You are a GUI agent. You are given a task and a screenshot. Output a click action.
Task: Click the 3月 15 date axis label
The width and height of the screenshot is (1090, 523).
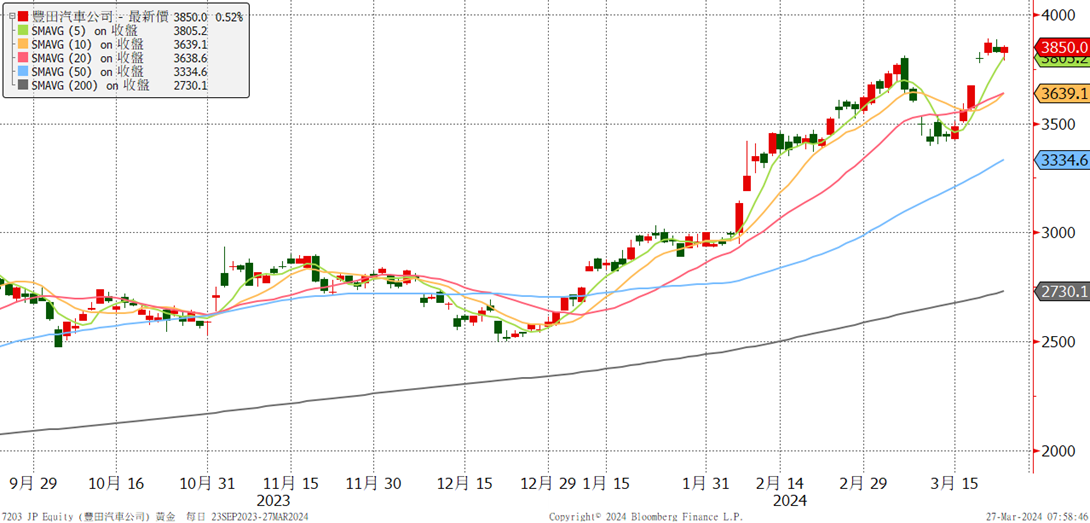click(955, 483)
